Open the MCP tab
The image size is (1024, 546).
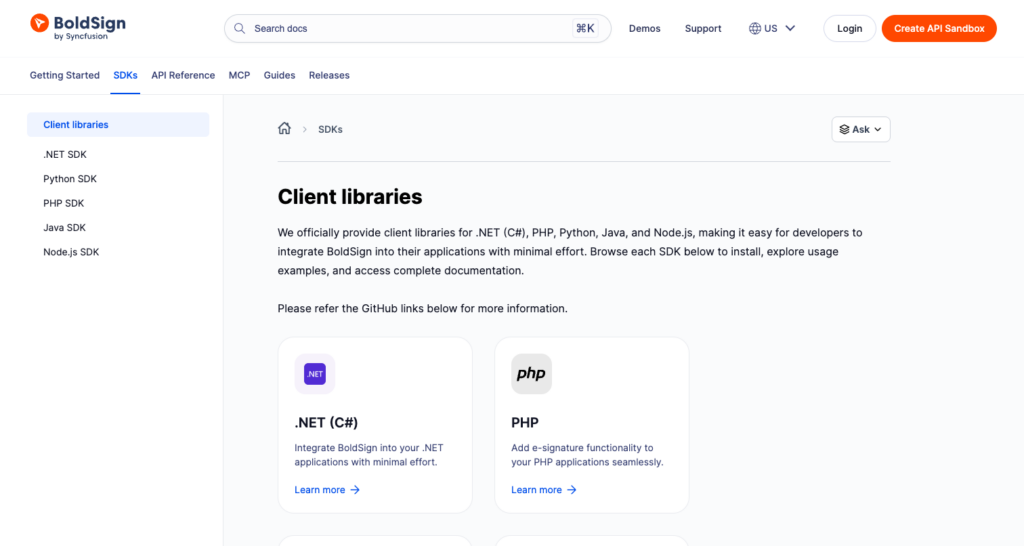point(239,75)
